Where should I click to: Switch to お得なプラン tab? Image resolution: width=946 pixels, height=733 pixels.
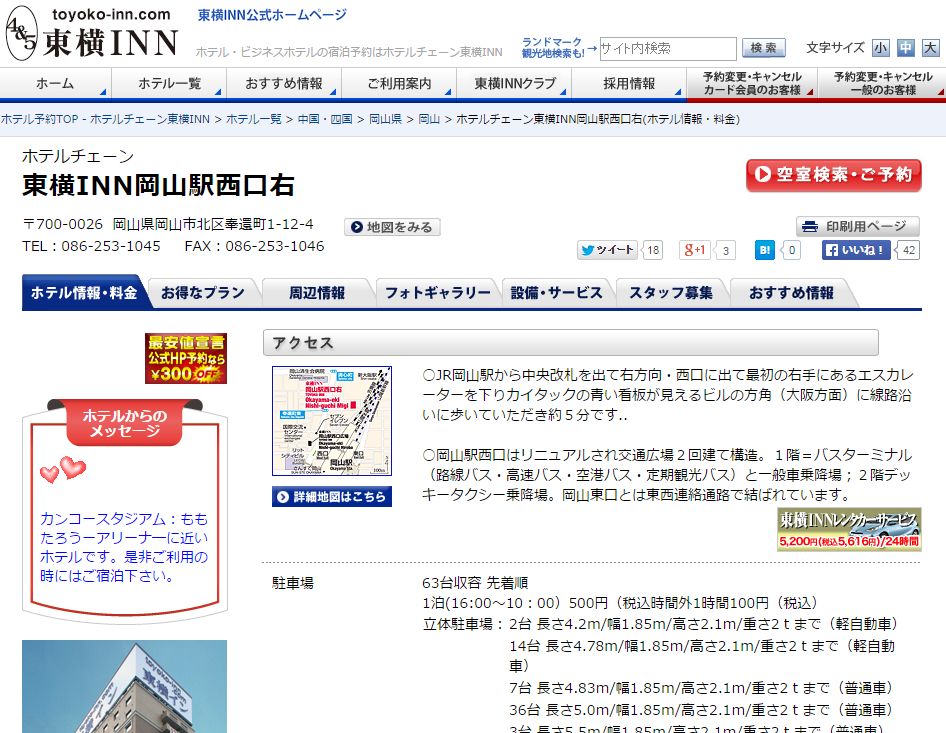tap(203, 293)
